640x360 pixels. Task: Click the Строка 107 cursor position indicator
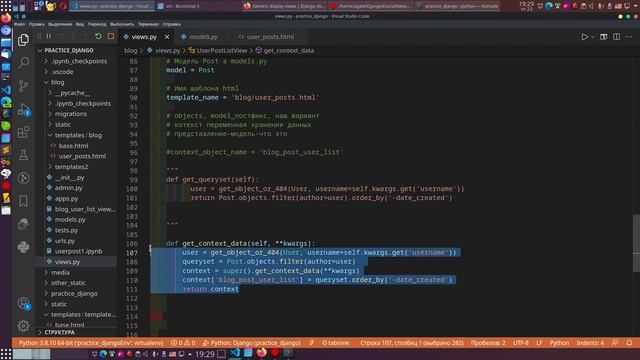(x=411, y=343)
